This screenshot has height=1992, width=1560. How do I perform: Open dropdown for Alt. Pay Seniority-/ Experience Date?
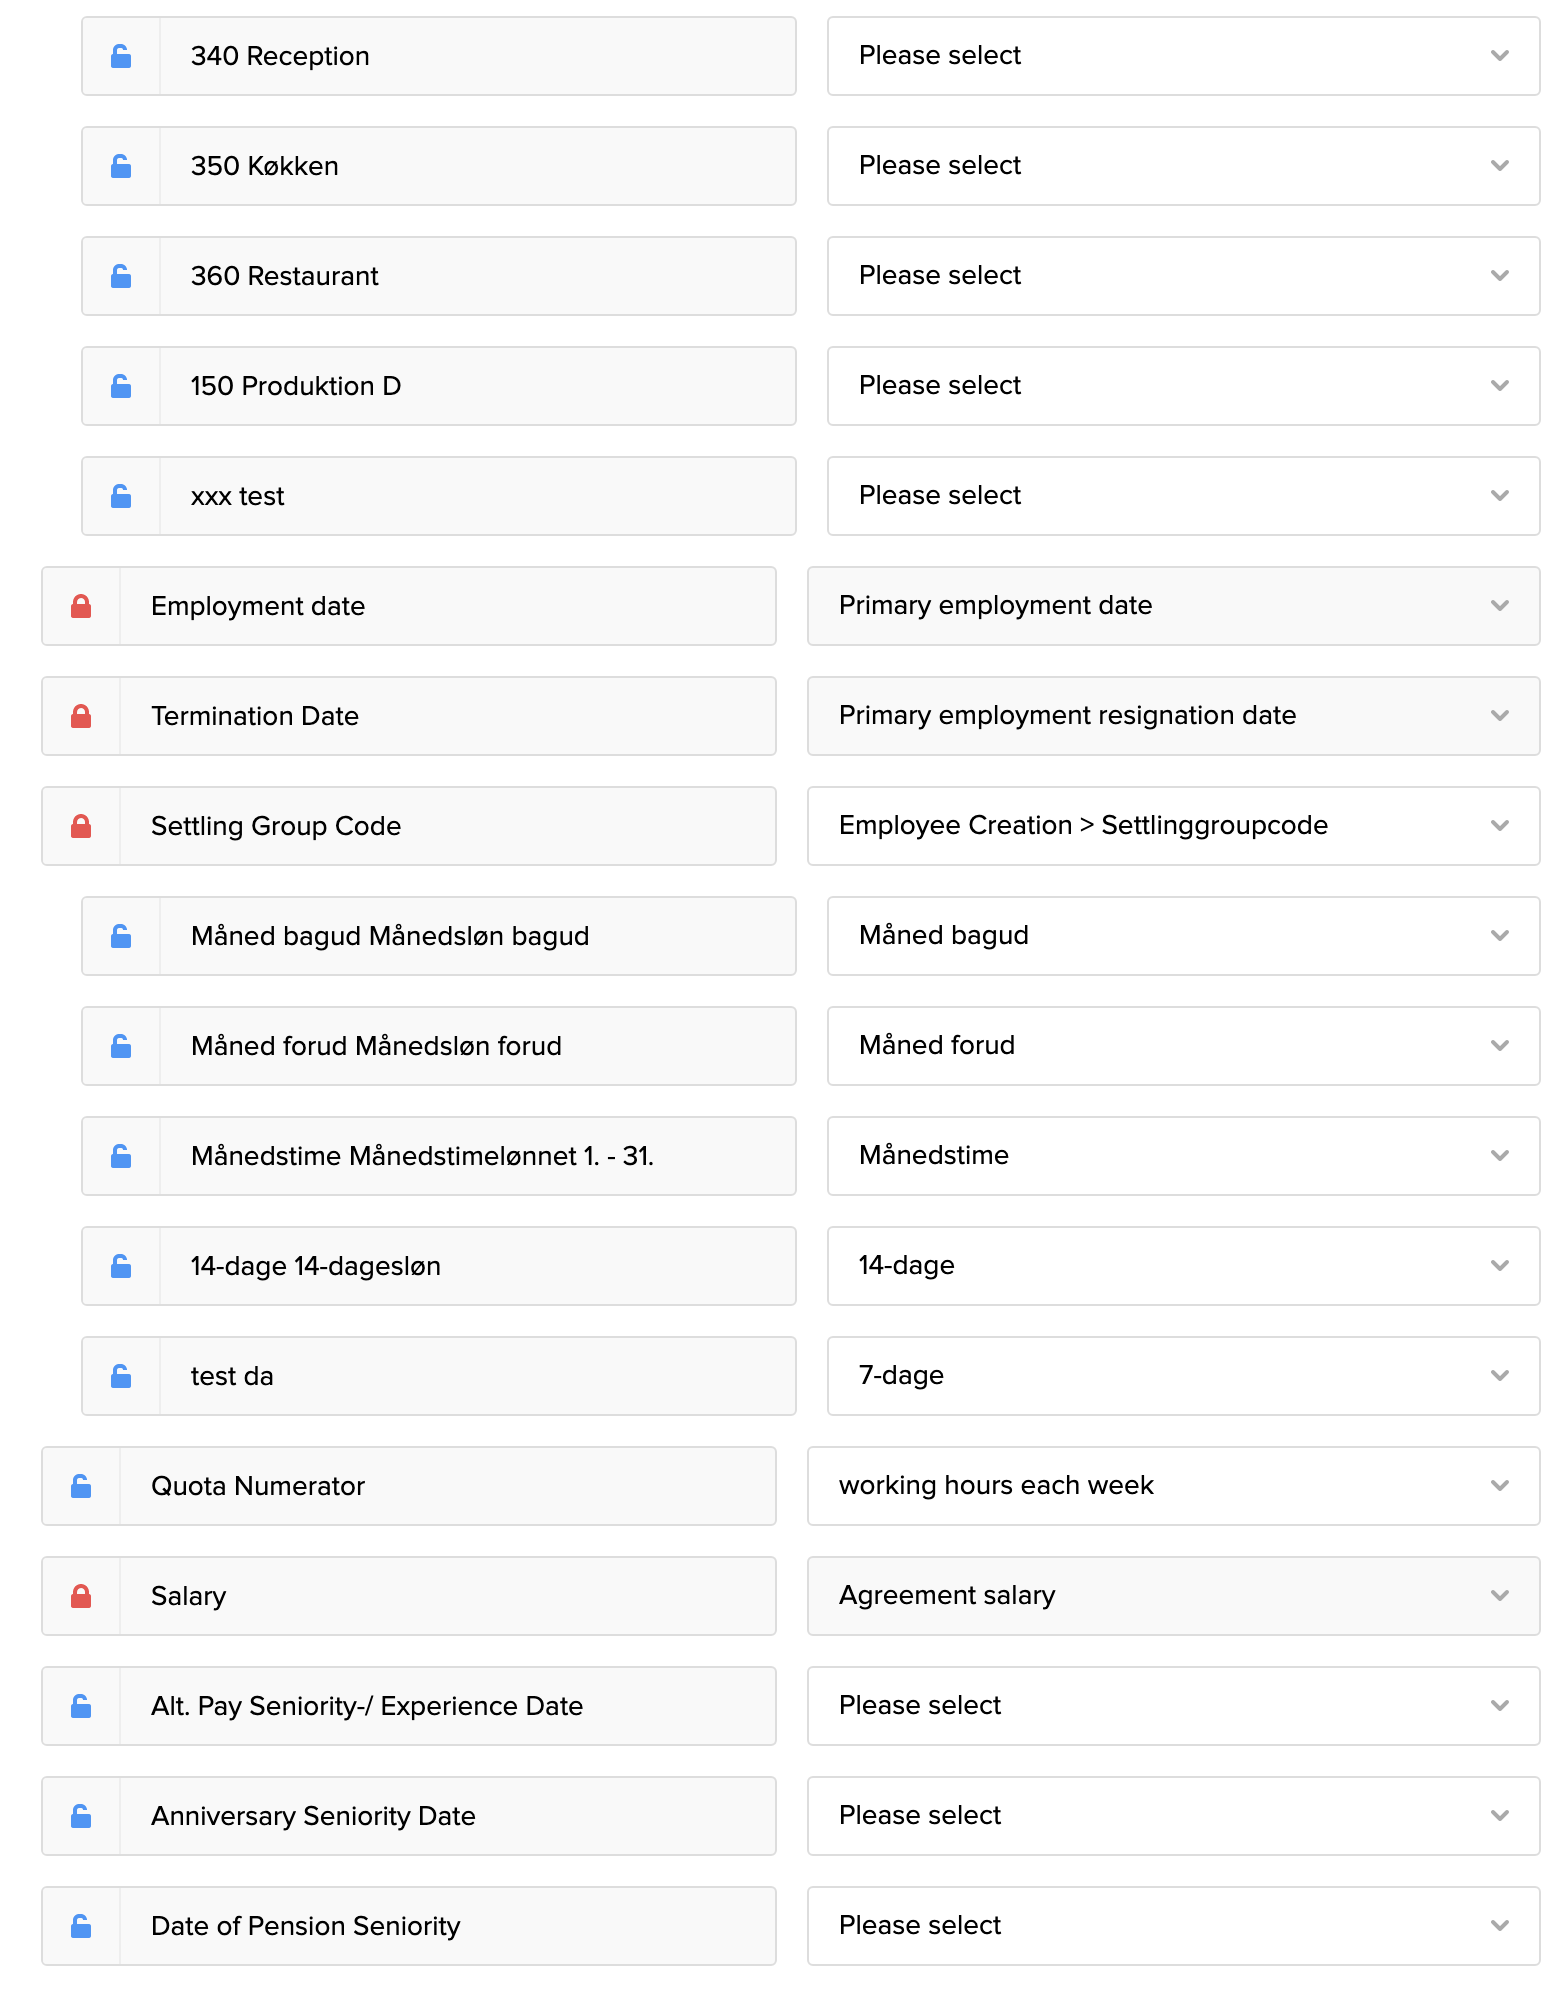tap(1173, 1706)
